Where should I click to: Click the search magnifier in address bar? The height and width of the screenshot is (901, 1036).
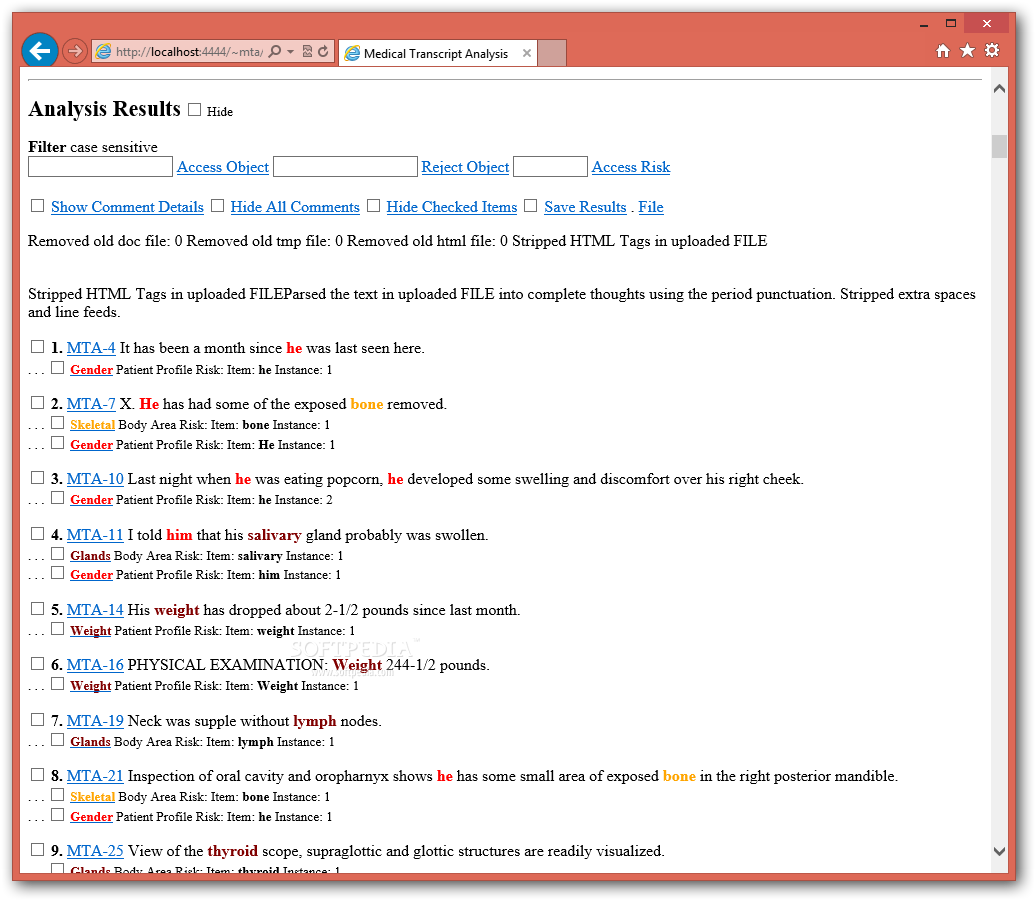click(275, 52)
